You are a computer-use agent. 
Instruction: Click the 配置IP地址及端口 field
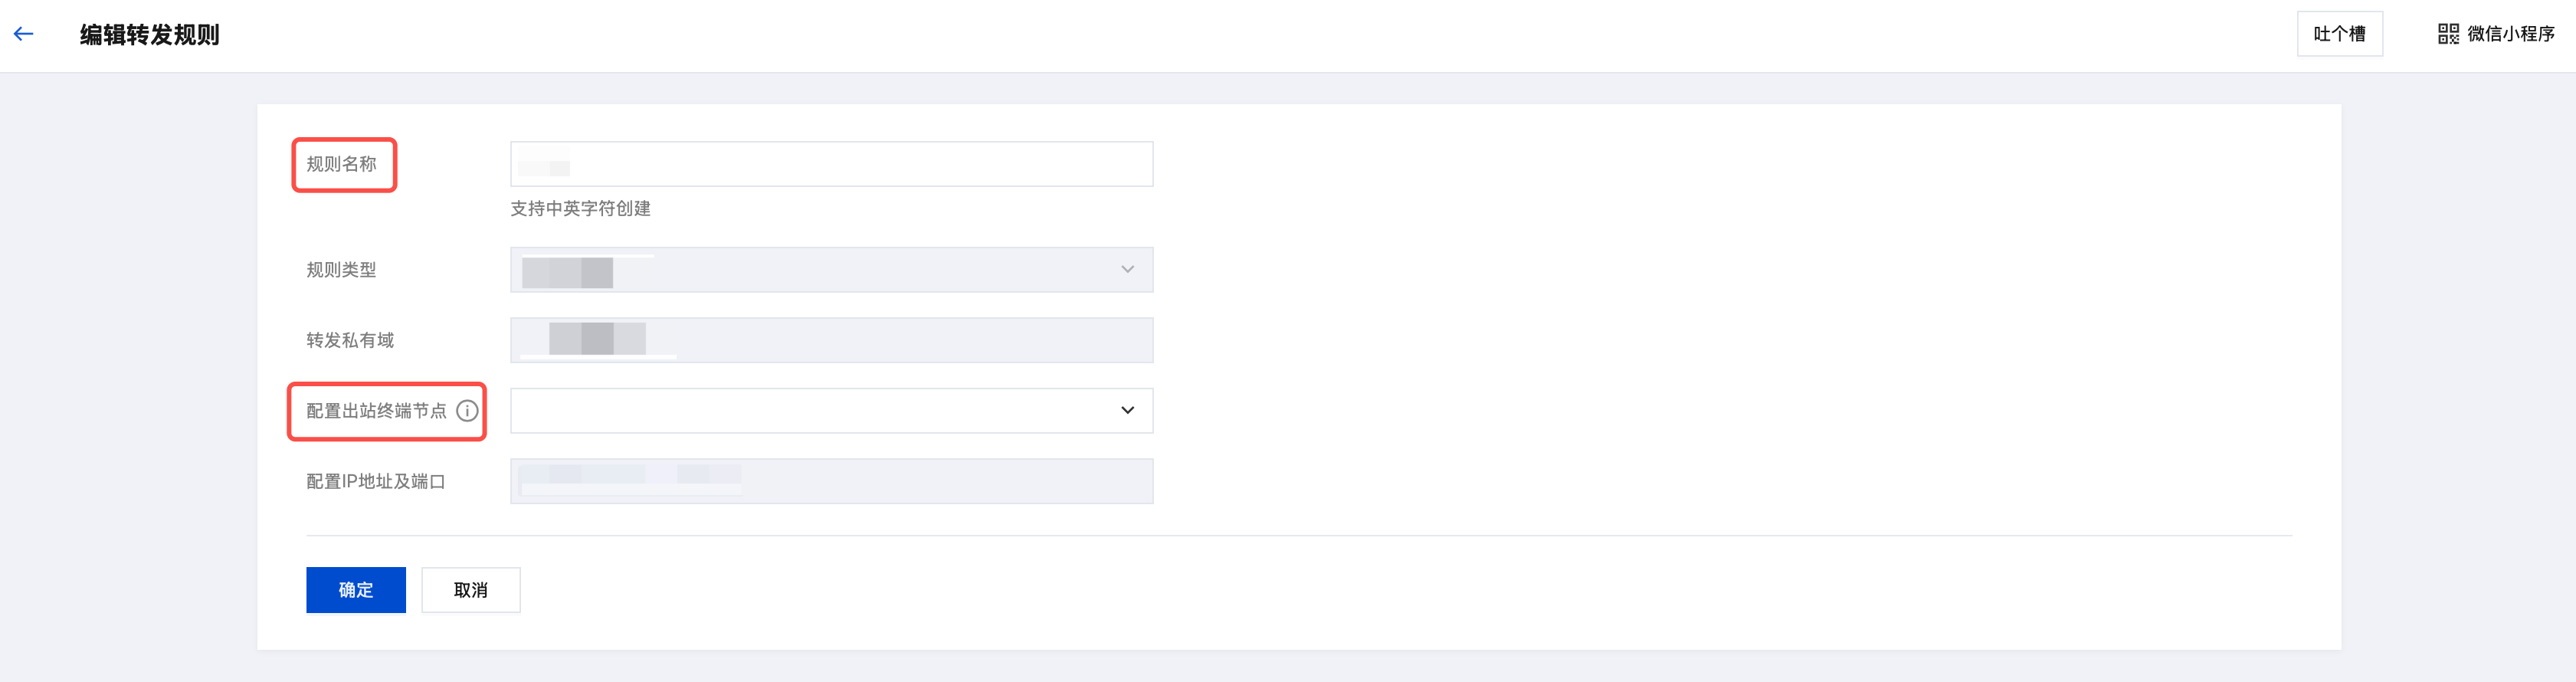pyautogui.click(x=830, y=481)
